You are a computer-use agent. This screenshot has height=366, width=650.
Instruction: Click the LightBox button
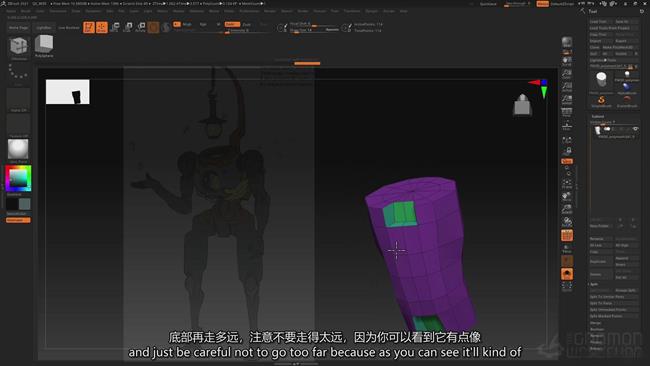[x=44, y=27]
